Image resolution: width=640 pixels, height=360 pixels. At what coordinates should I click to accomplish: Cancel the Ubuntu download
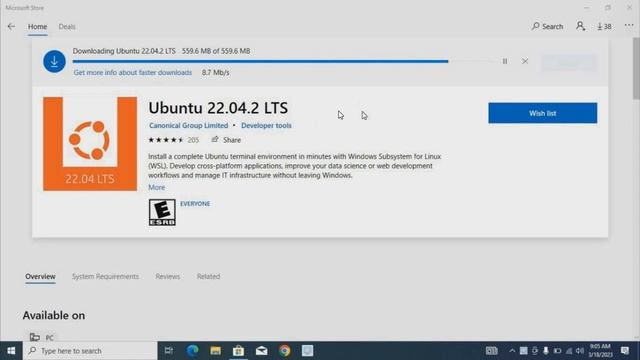tap(525, 61)
